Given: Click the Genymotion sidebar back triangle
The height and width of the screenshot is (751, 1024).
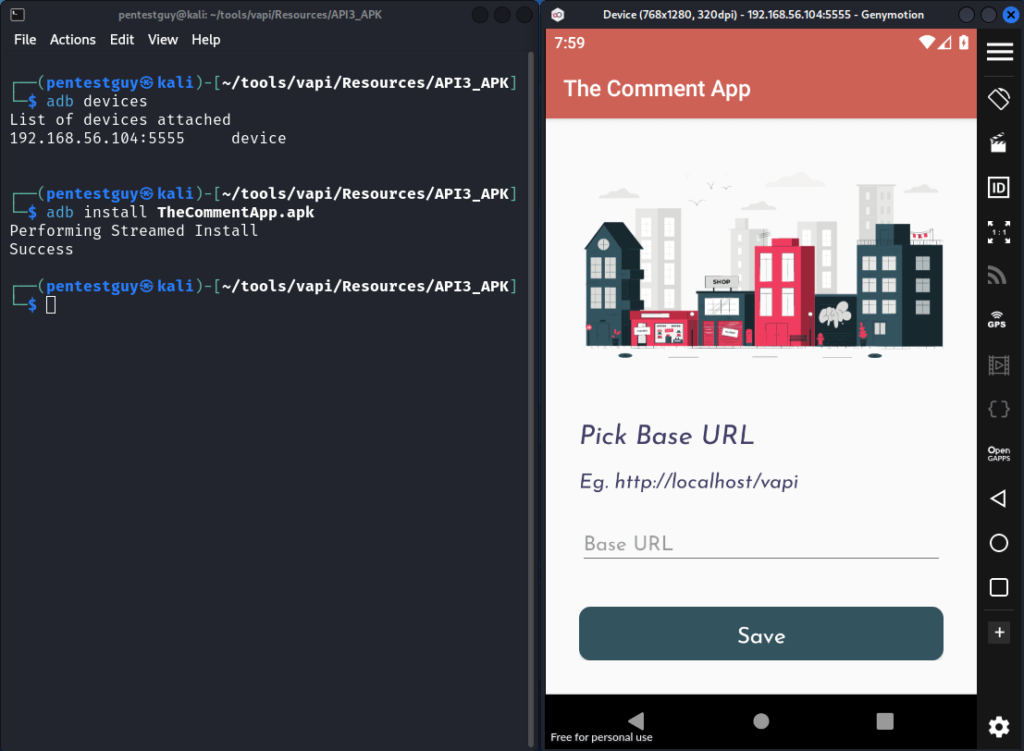Looking at the screenshot, I should coord(998,499).
